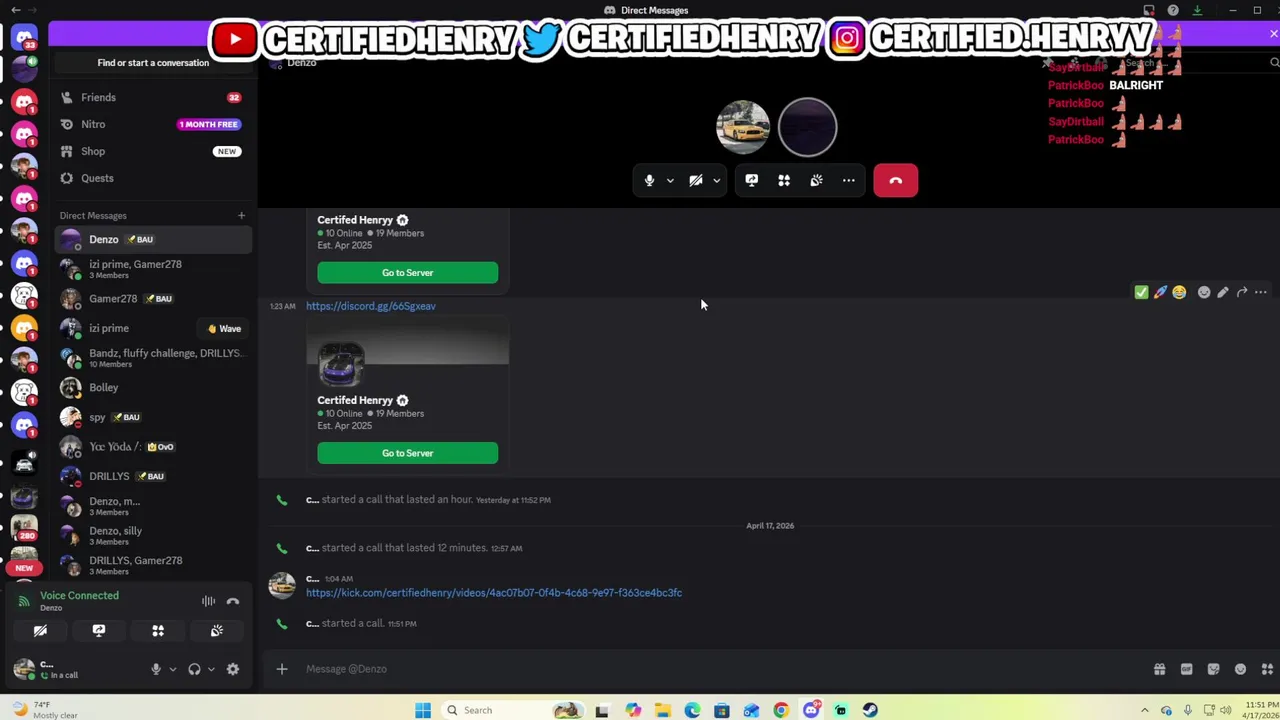Open Steam from taskbar

(870, 710)
